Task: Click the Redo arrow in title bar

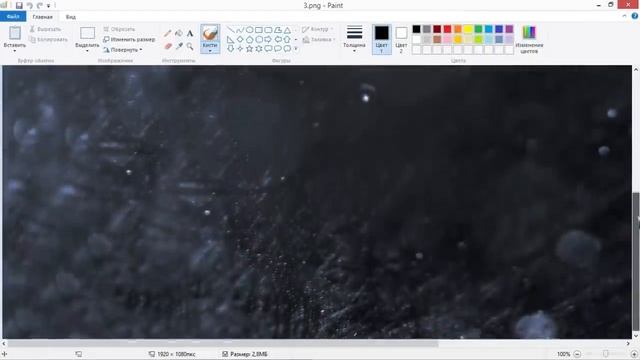Action: click(x=40, y=5)
